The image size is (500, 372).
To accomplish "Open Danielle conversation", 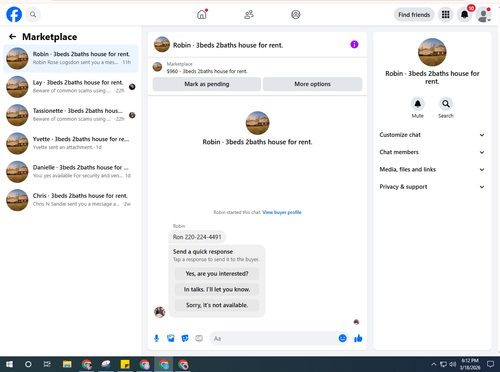I will [x=71, y=172].
